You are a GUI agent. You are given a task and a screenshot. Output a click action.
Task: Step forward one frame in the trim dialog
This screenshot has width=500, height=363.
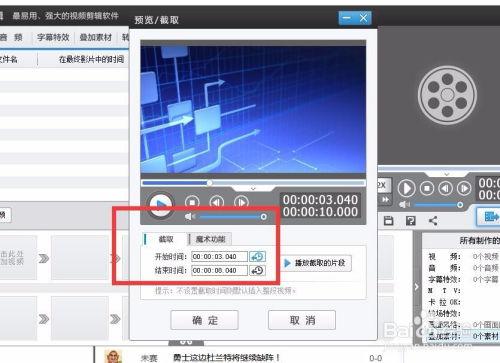(241, 202)
